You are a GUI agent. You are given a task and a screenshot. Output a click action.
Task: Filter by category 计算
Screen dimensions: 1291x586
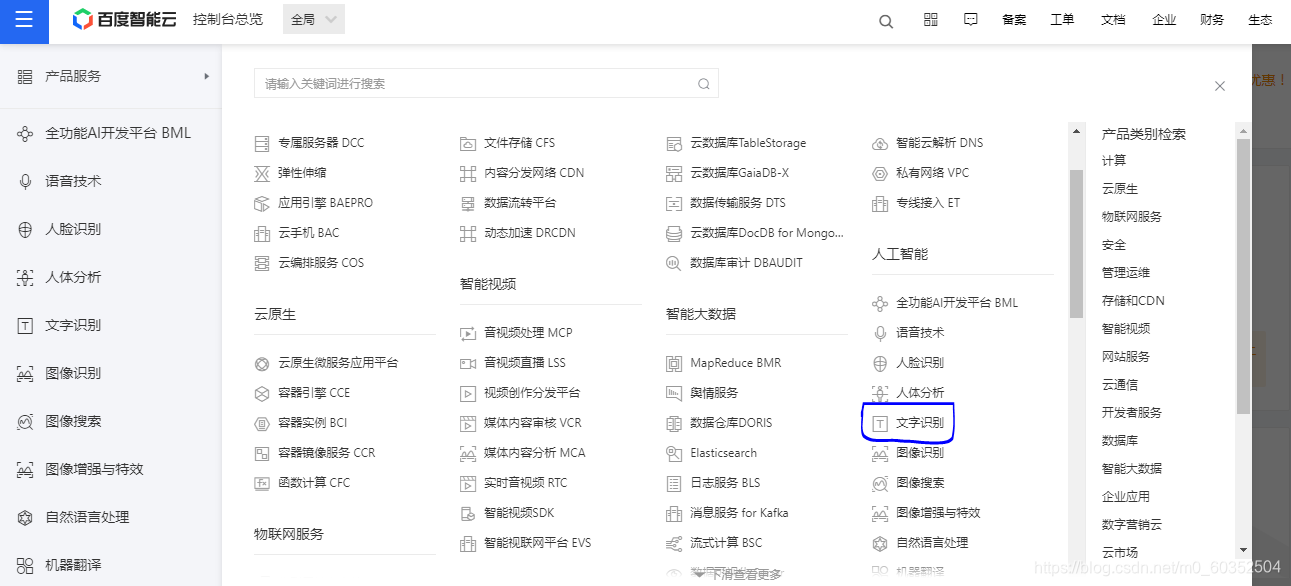1114,160
